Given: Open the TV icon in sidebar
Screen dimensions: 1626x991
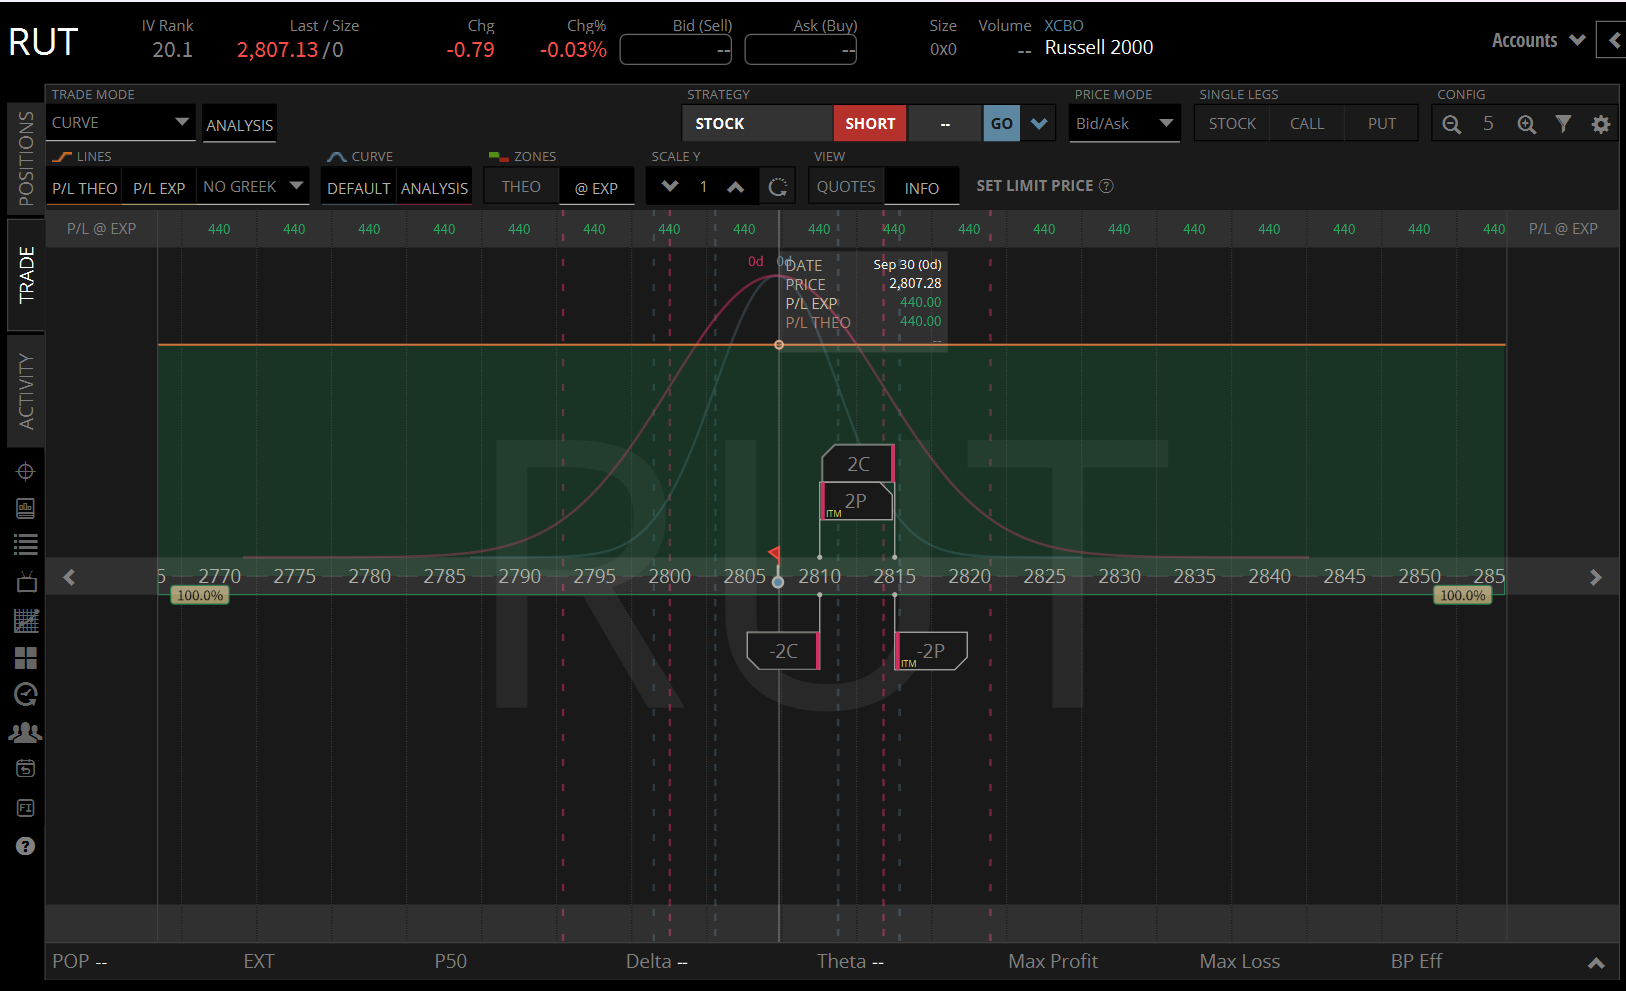Looking at the screenshot, I should [x=26, y=582].
